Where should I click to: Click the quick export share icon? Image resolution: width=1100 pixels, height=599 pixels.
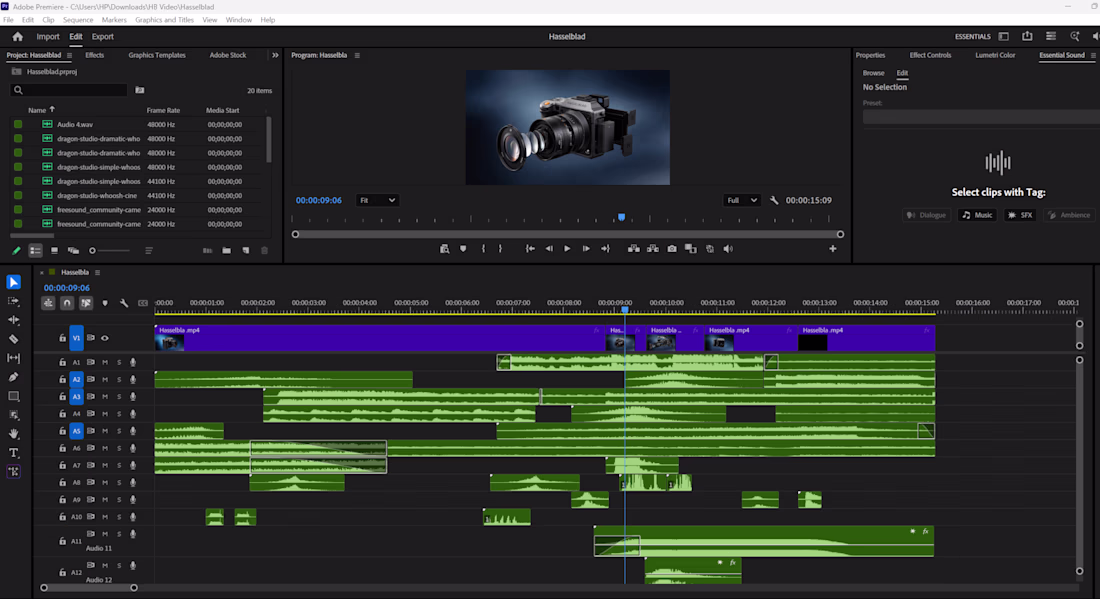[1027, 36]
